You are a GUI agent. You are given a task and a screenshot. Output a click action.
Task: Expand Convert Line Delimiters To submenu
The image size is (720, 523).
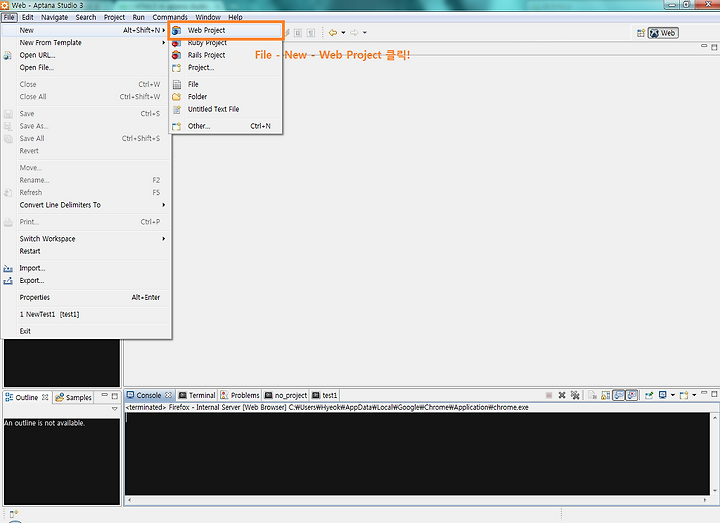pos(87,205)
